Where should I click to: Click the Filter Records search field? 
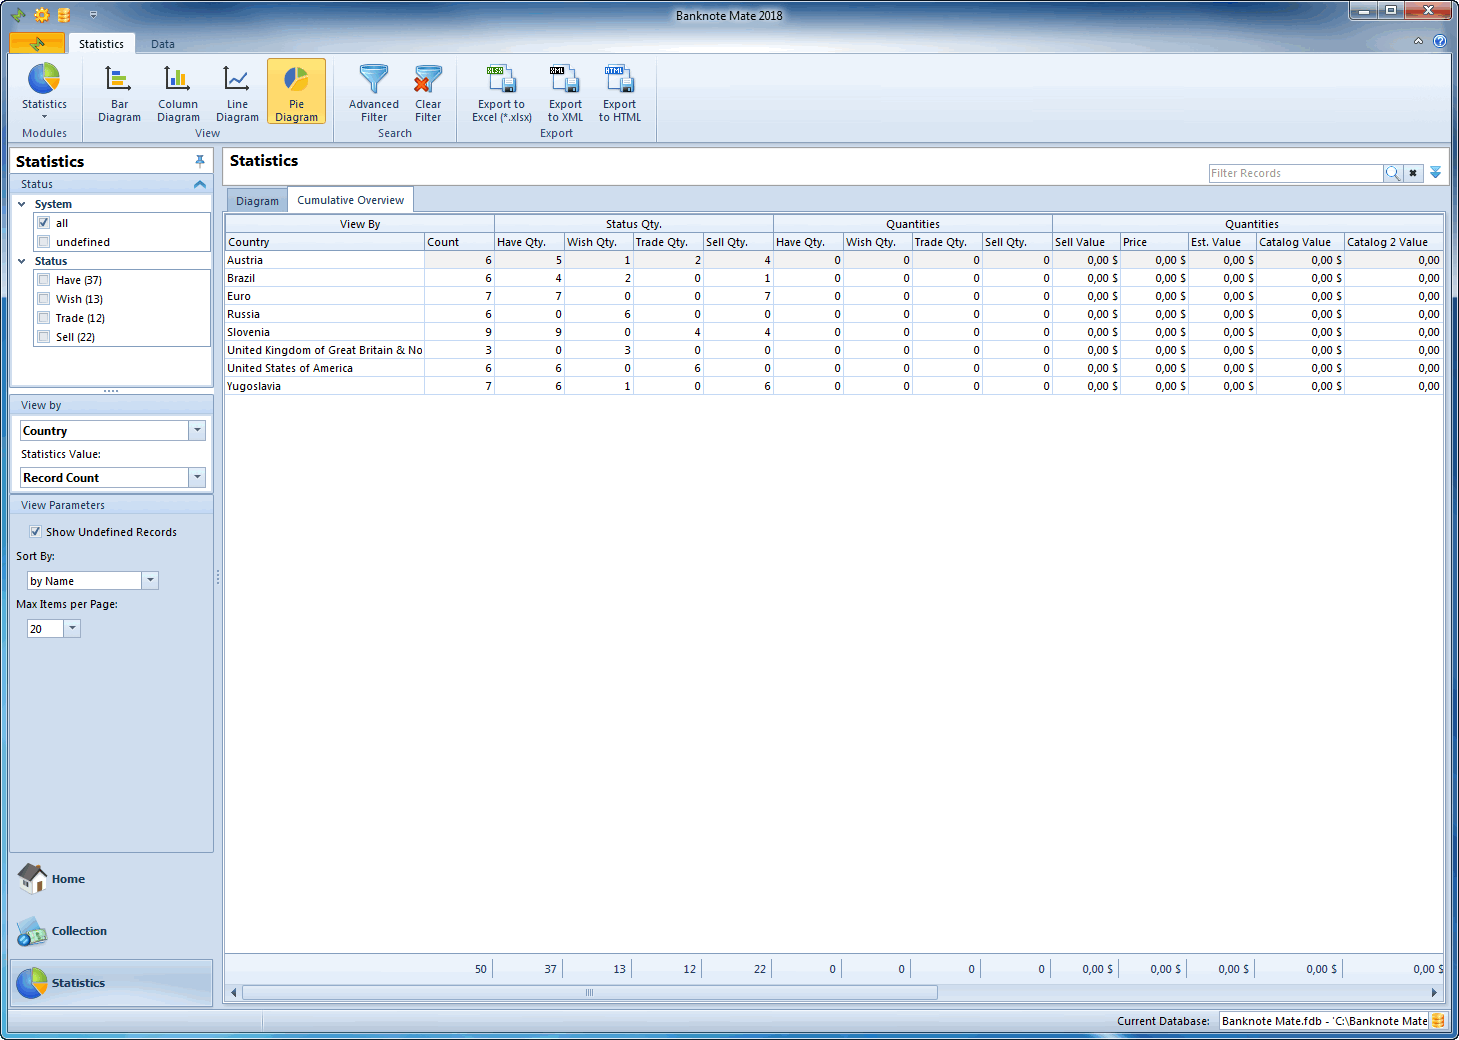point(1295,173)
